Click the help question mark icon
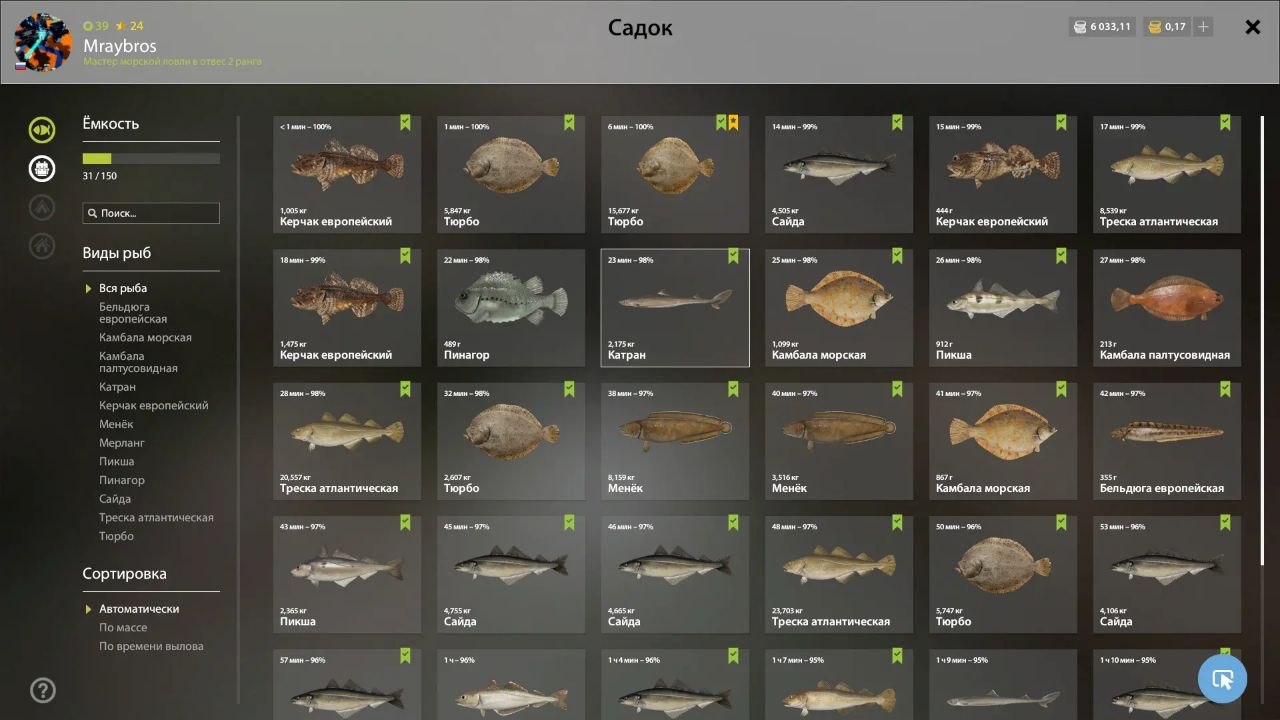Viewport: 1280px width, 720px height. point(43,690)
